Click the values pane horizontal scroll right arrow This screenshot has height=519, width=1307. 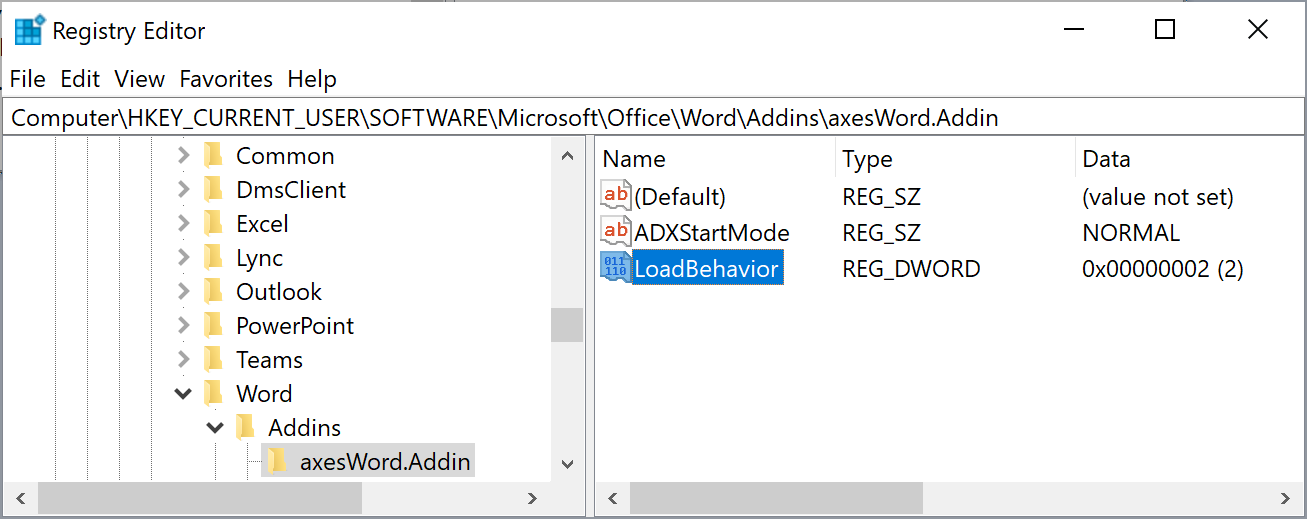click(1286, 498)
